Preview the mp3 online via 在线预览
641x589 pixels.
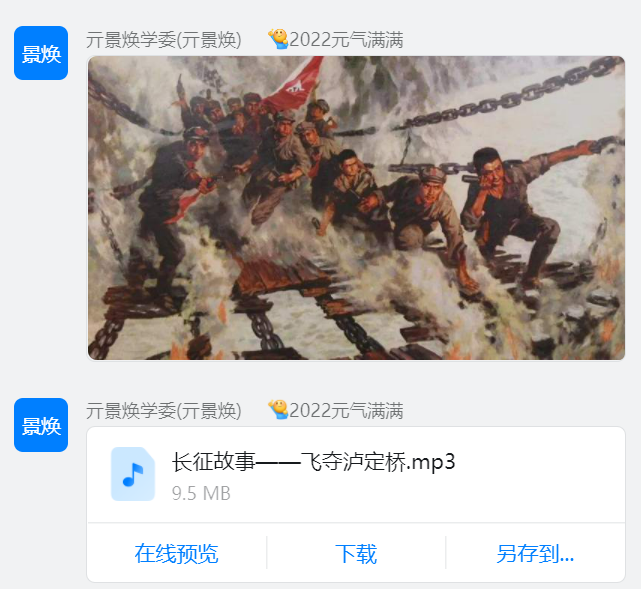click(176, 554)
